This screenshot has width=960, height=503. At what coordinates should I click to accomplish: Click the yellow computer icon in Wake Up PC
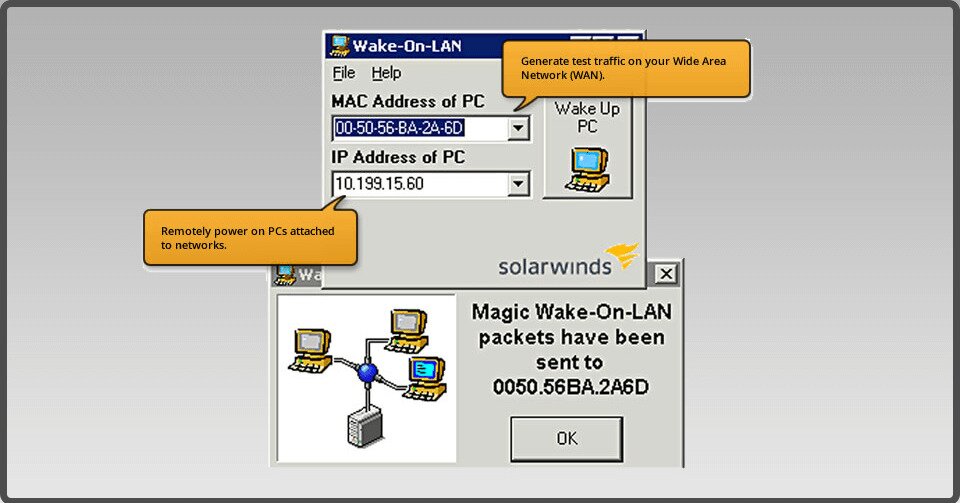tap(588, 169)
